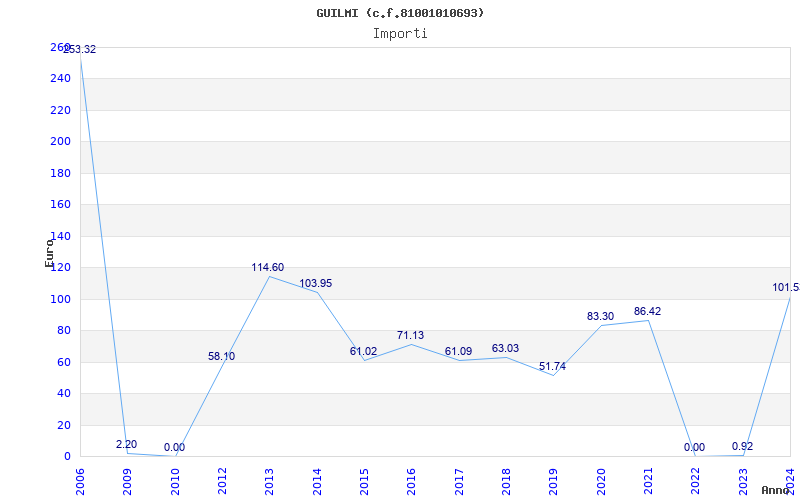The image size is (800, 500).
Task: Click the 58.10 data label
Action: click(x=221, y=357)
